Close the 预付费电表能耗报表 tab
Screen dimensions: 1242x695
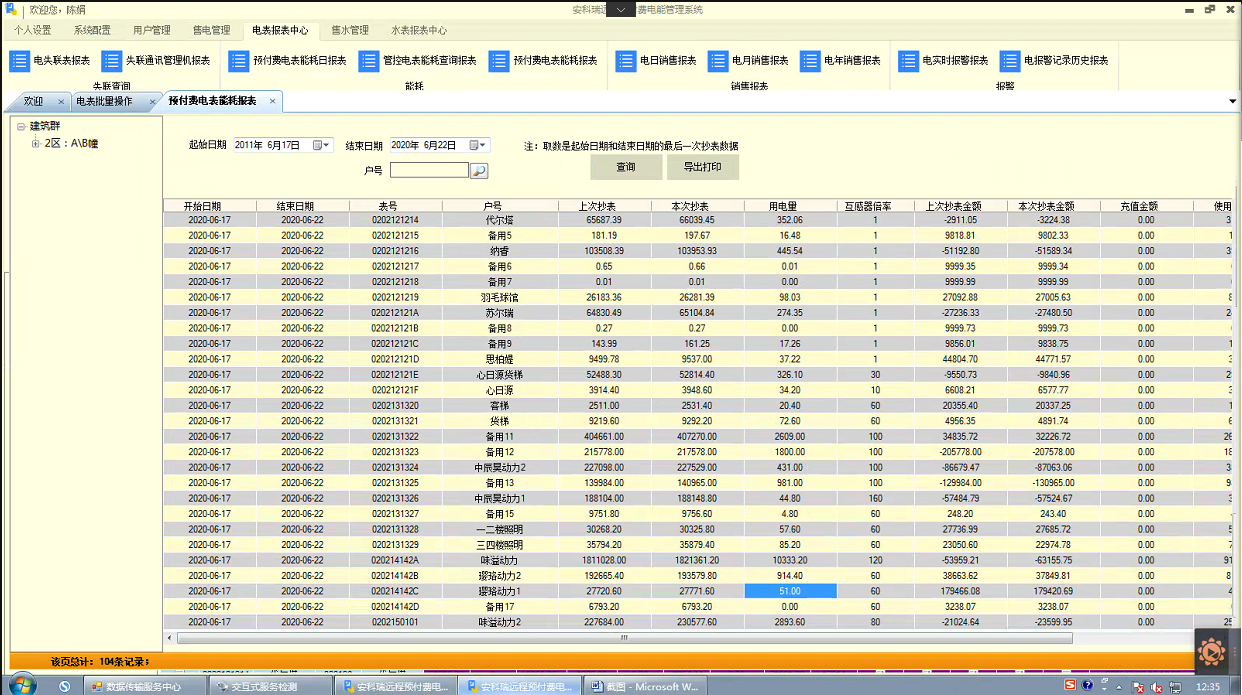point(272,102)
